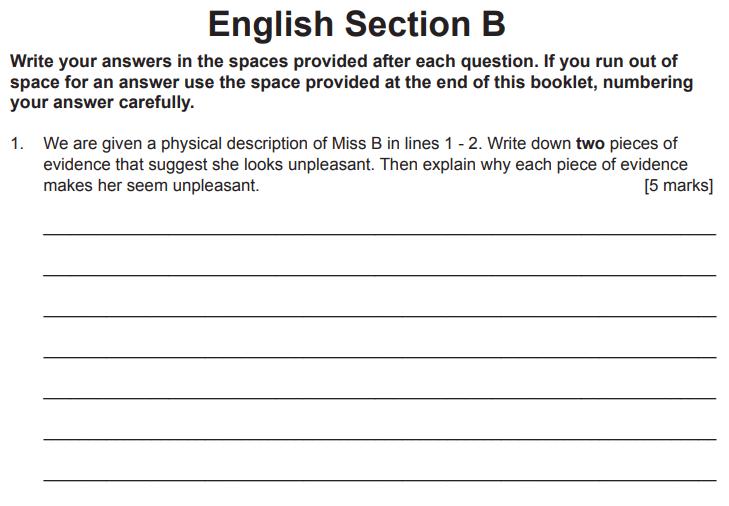Click on the sixth blank answer line
Image resolution: width=729 pixels, height=506 pixels.
point(379,438)
